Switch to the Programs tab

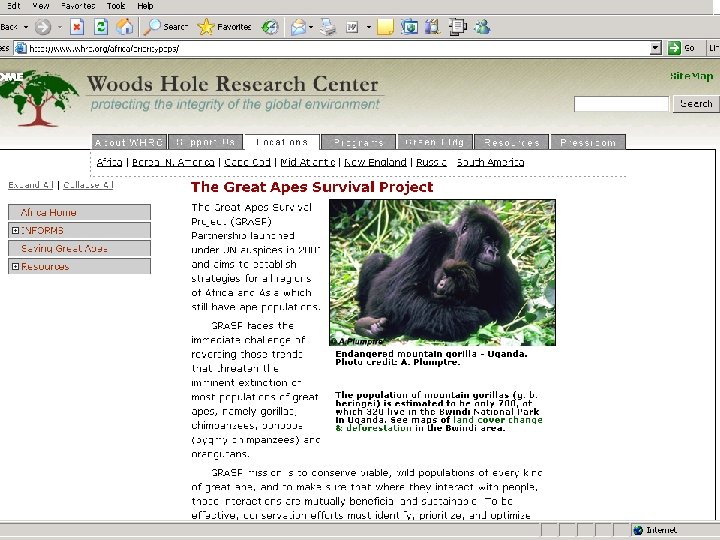coord(358,142)
